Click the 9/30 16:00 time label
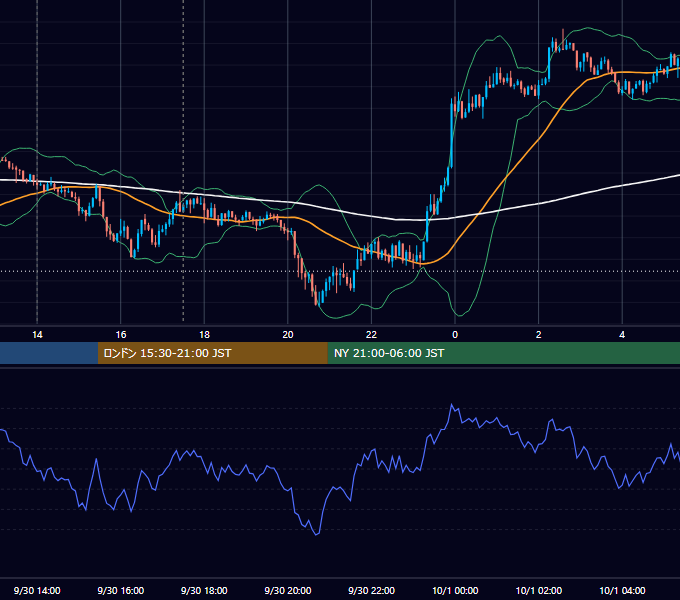 pyautogui.click(x=121, y=590)
